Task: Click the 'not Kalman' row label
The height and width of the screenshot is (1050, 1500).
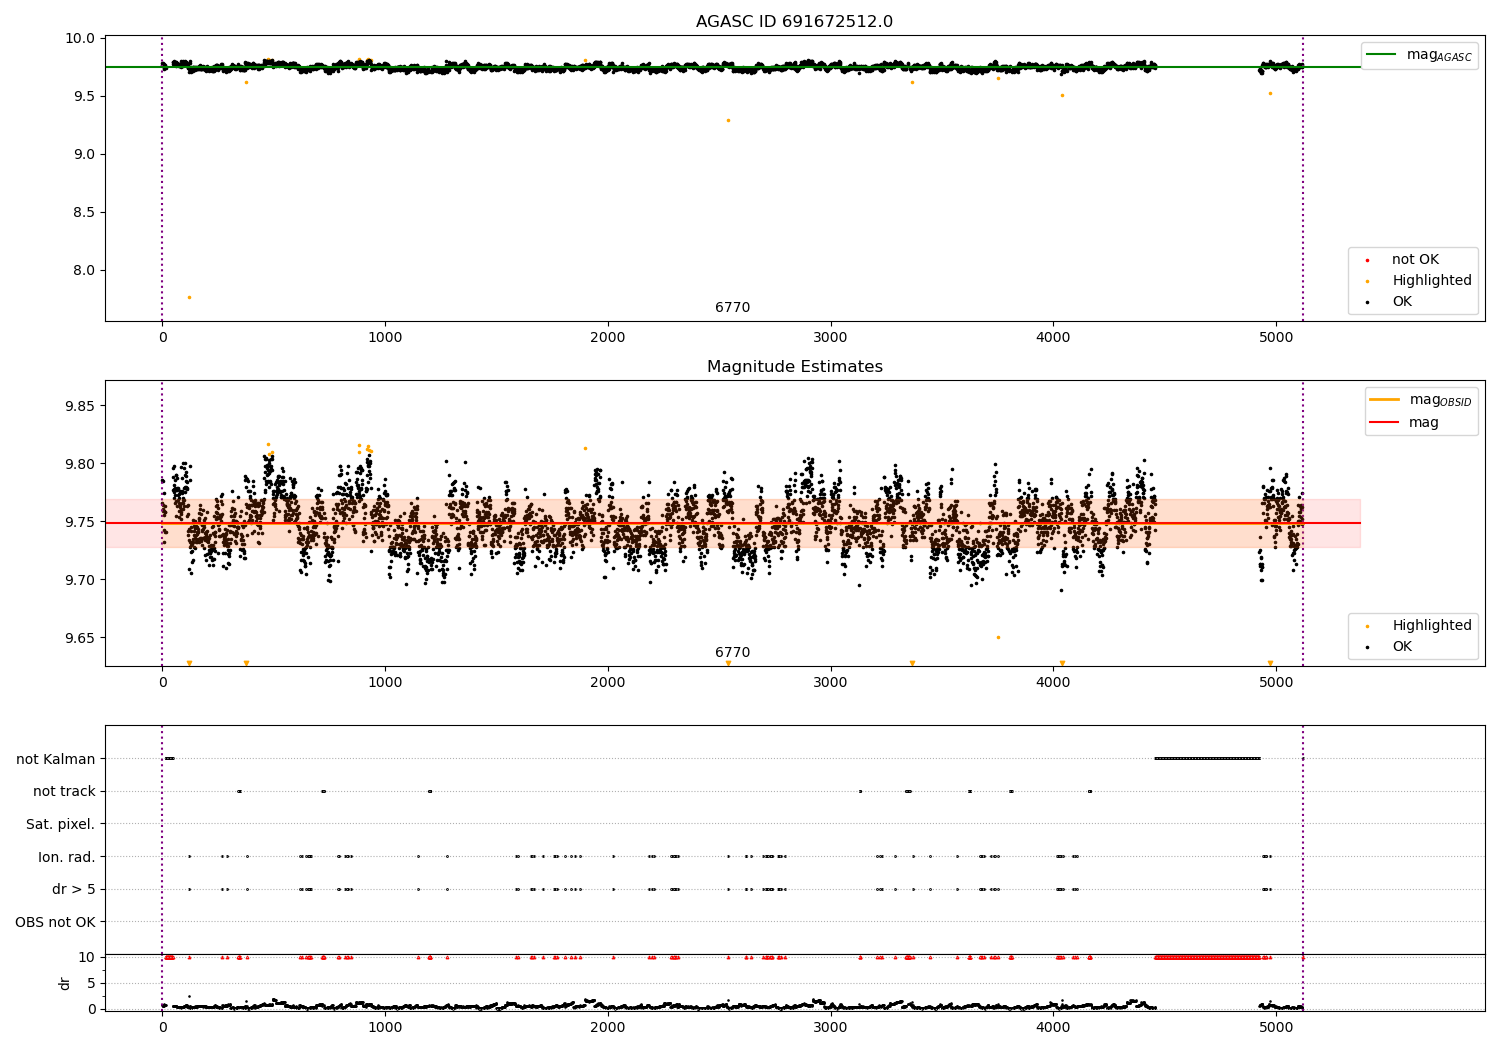Action: pos(56,759)
